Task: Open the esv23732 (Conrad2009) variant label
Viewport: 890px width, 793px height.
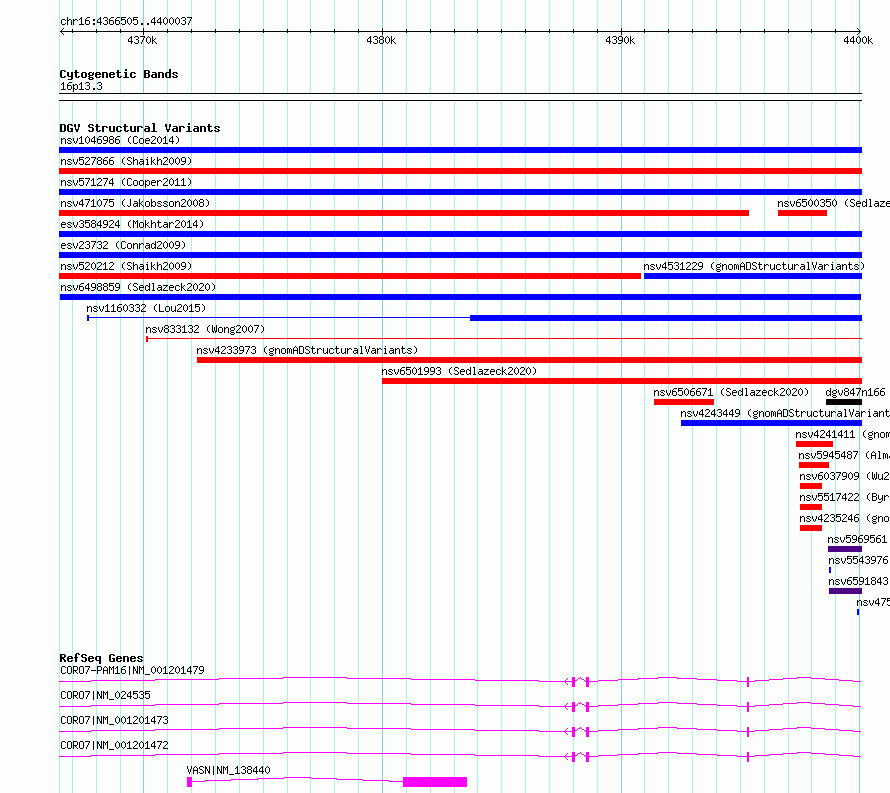Action: 123,245
